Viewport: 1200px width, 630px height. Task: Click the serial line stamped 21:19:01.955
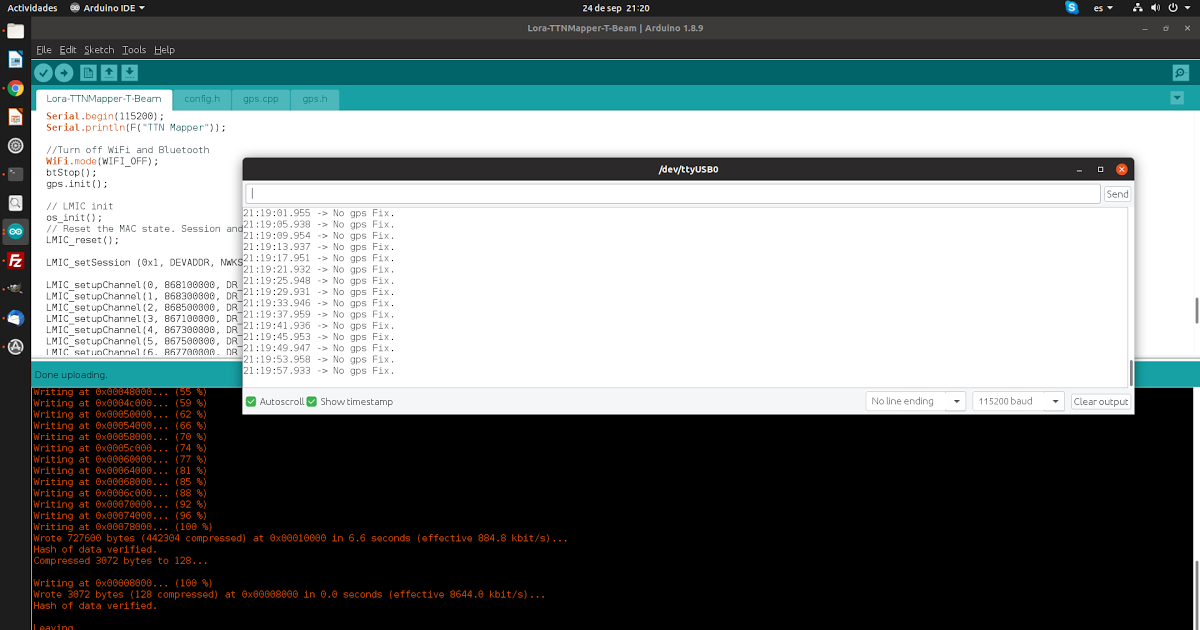click(319, 213)
